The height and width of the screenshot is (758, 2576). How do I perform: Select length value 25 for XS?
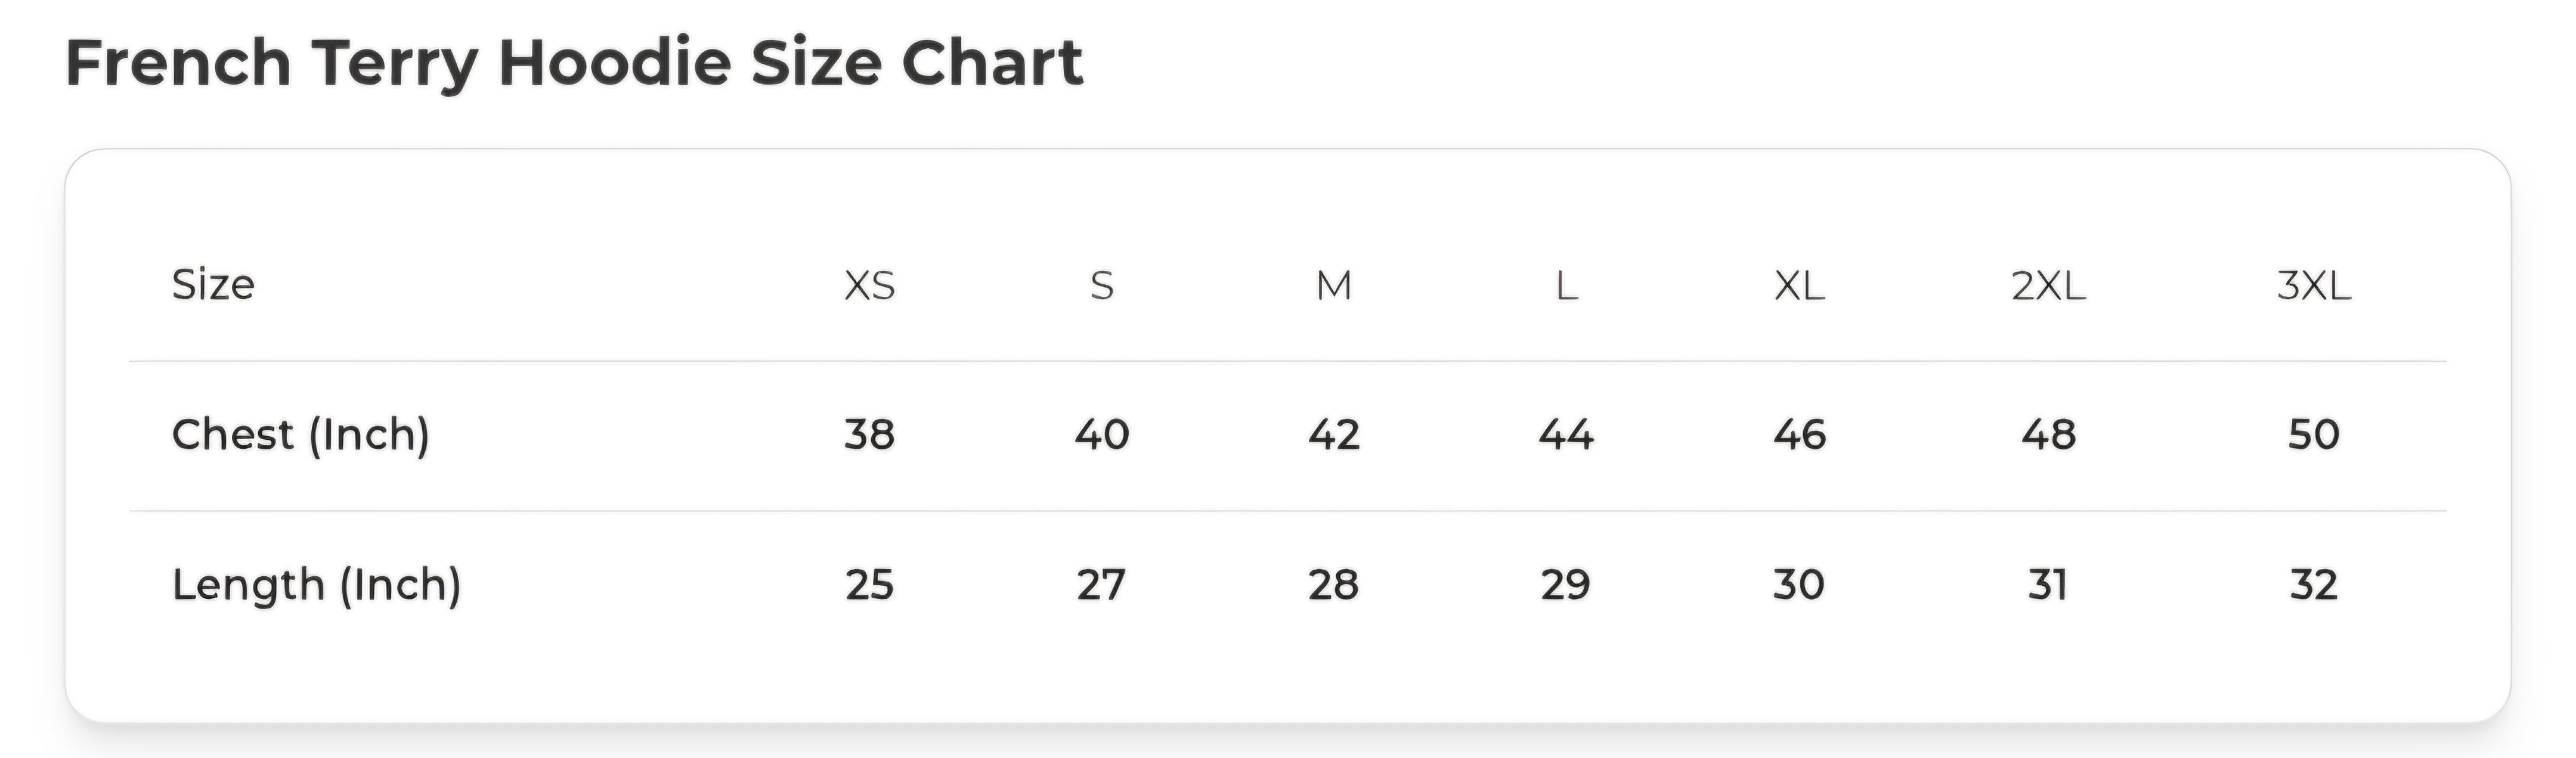[869, 585]
